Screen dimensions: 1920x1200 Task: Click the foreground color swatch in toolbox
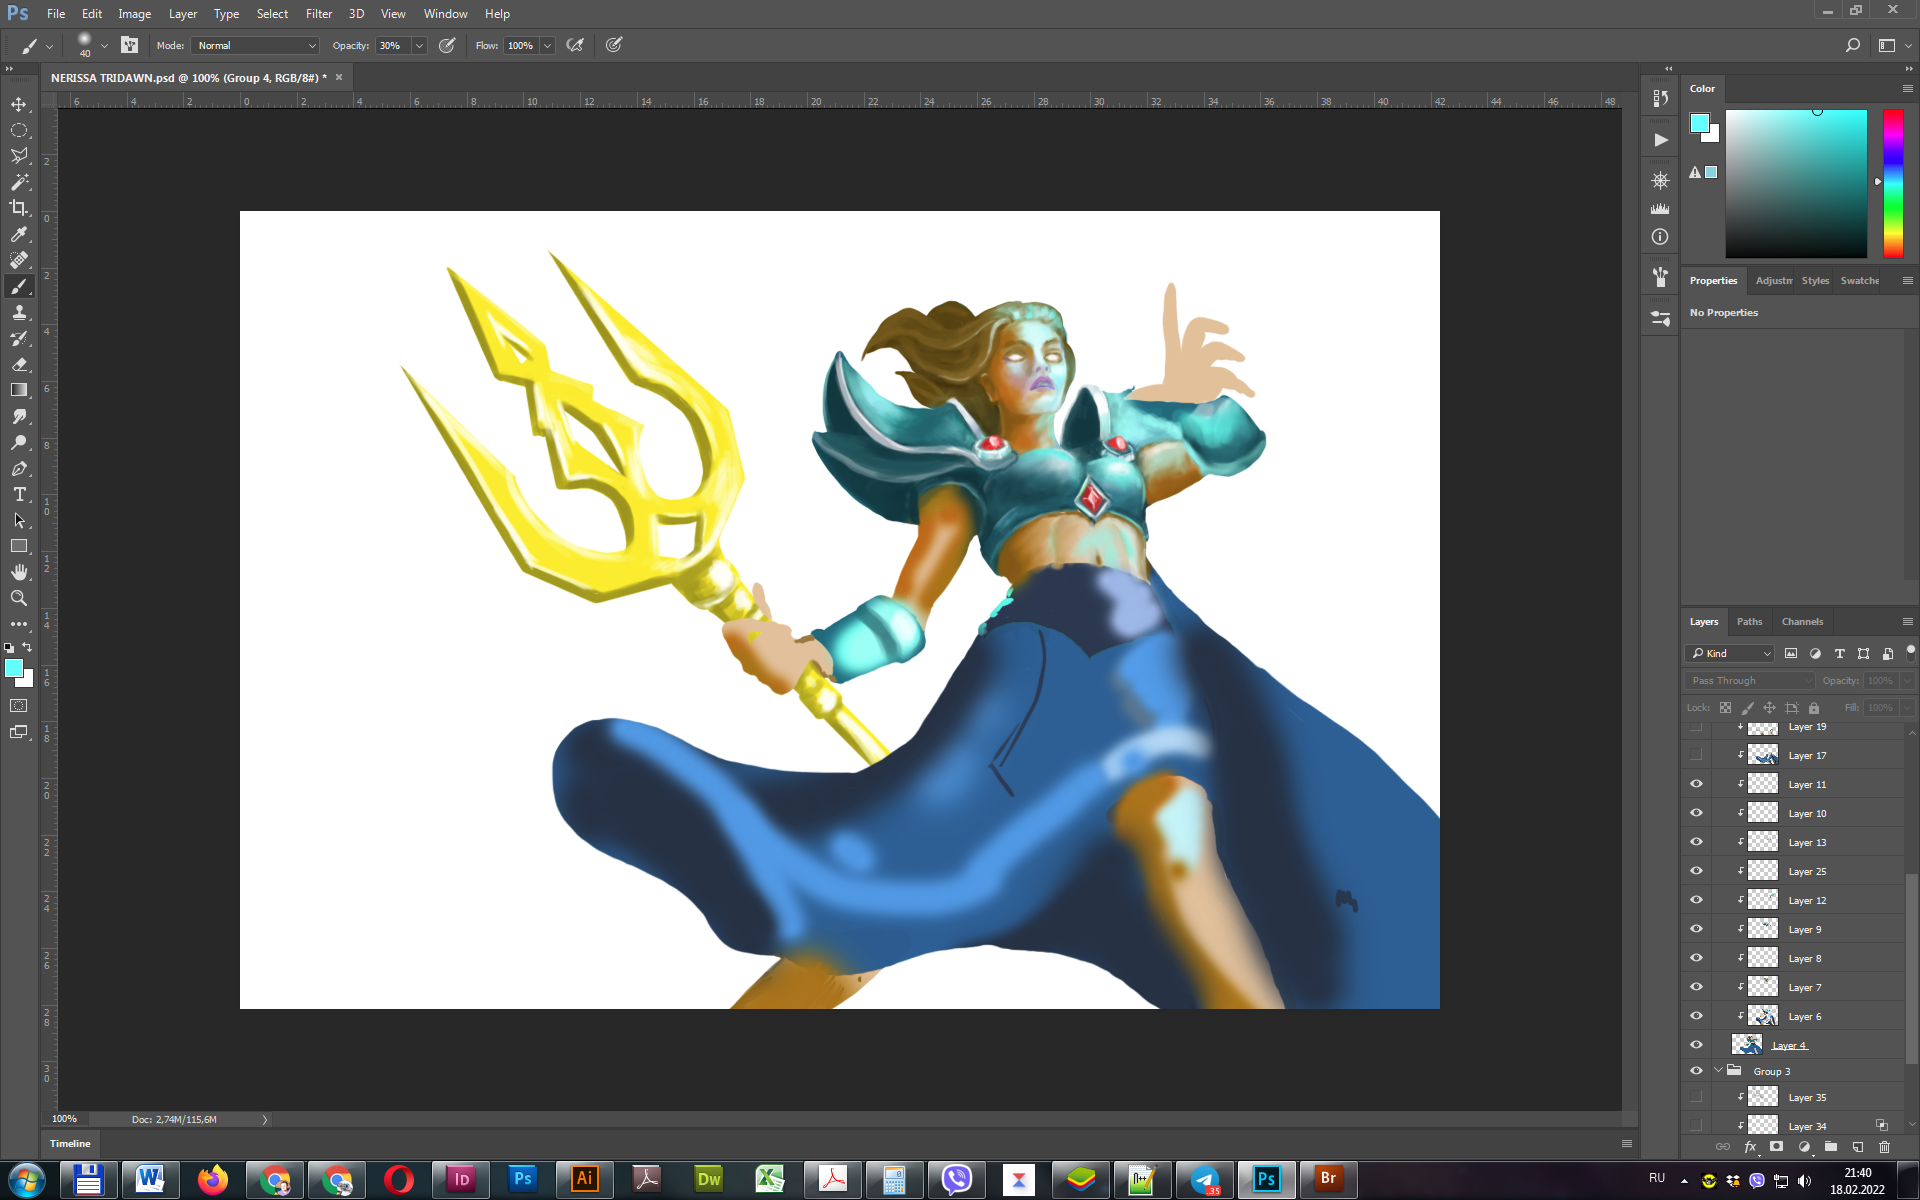(14, 668)
